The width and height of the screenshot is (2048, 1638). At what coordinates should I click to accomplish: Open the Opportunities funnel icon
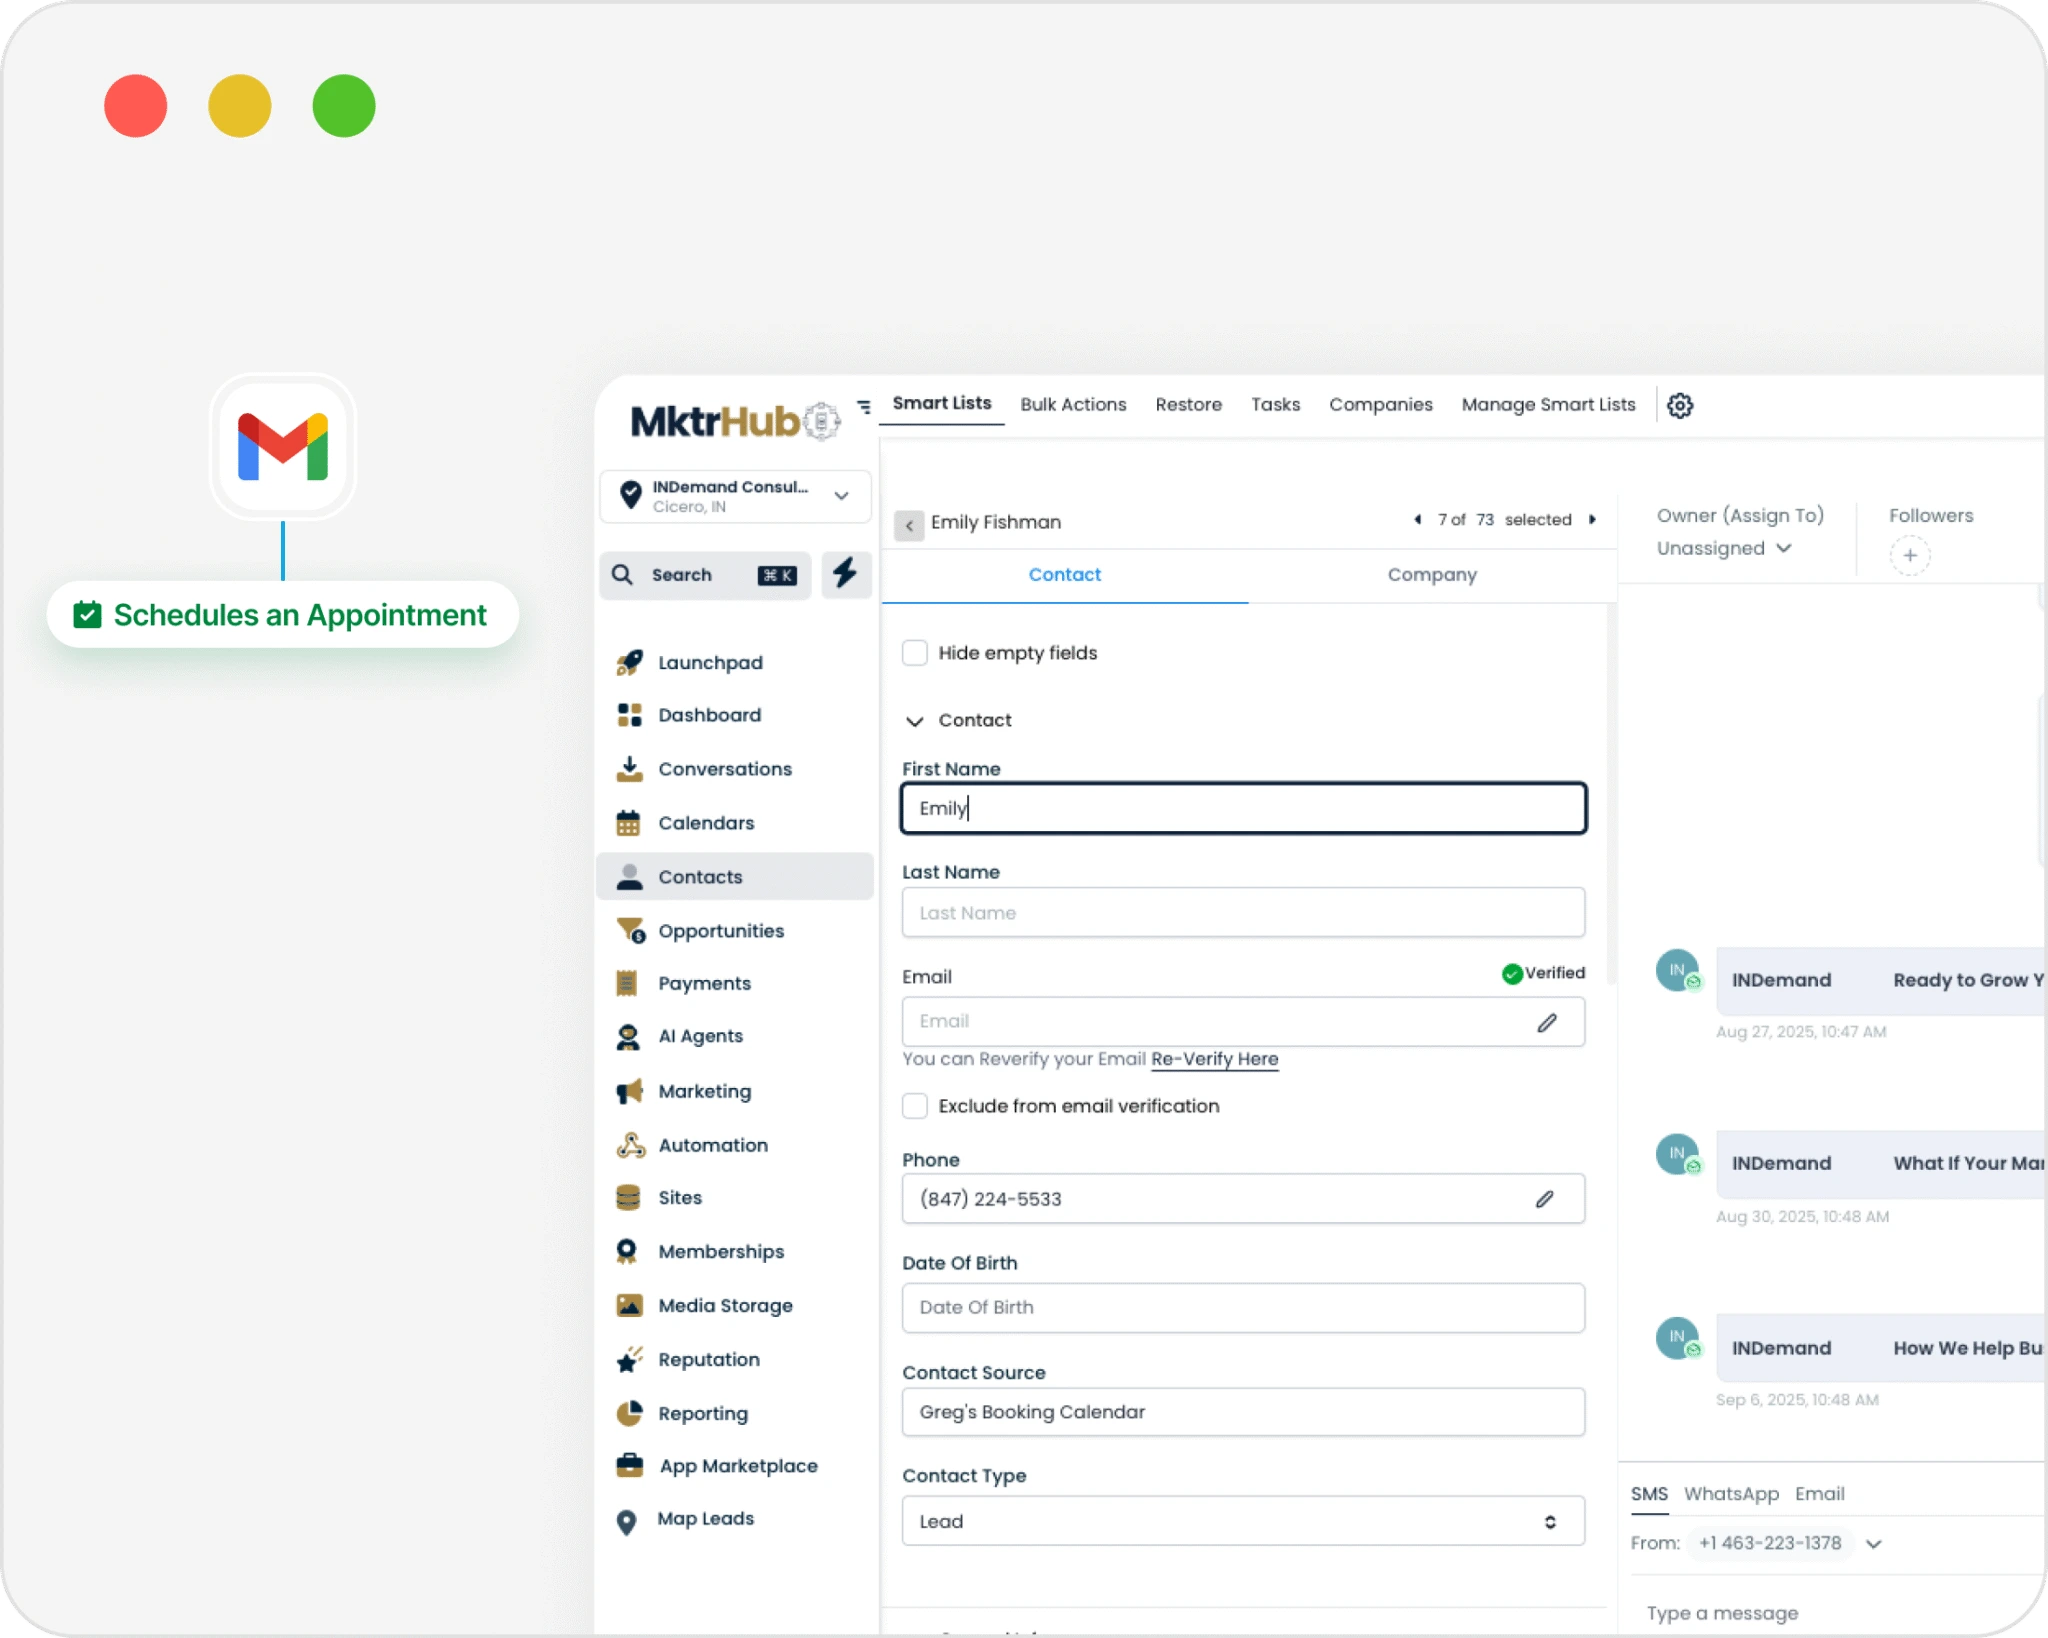(631, 931)
